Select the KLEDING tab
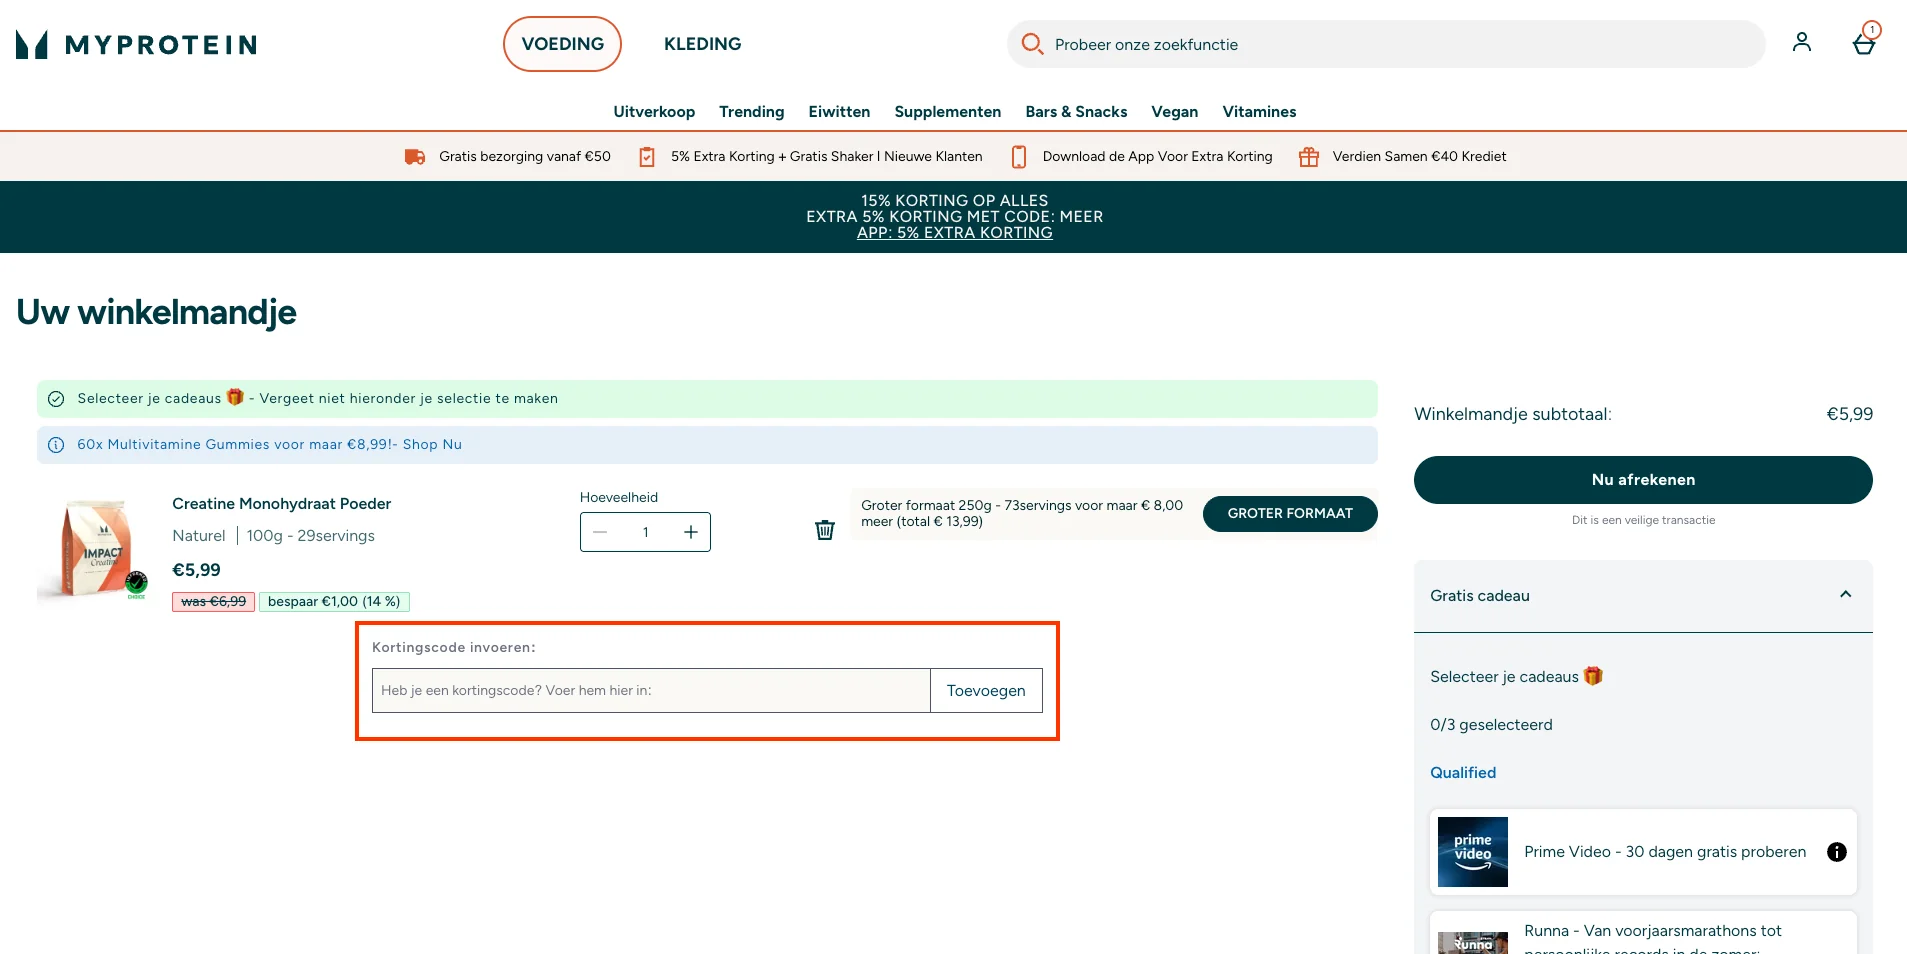 tap(703, 44)
